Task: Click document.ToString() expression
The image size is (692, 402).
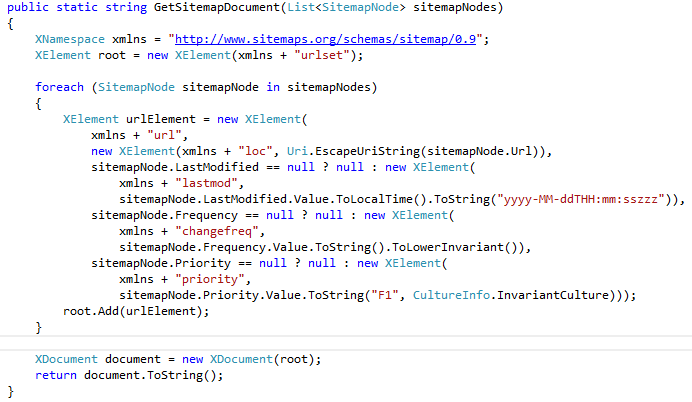Action: click(150, 375)
